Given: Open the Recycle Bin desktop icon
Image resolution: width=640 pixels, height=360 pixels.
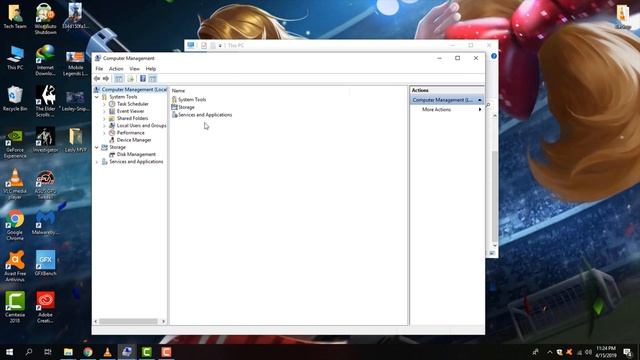Looking at the screenshot, I should (x=15, y=98).
